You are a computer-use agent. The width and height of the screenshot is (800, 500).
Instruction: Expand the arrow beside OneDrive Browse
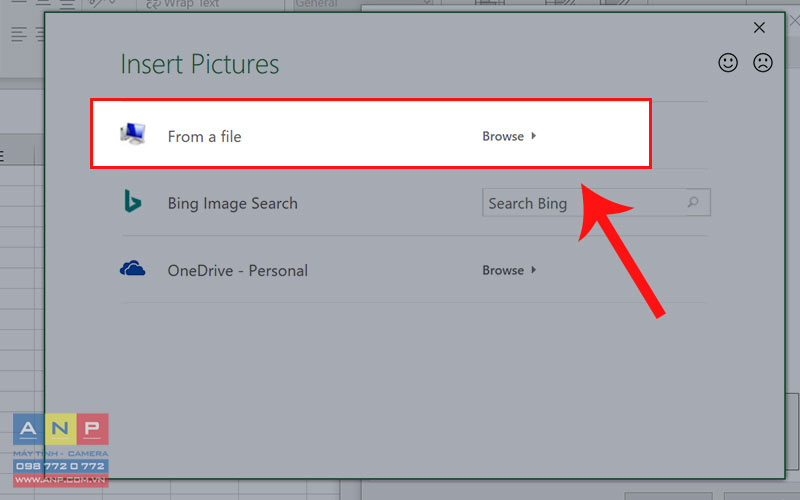pyautogui.click(x=534, y=269)
